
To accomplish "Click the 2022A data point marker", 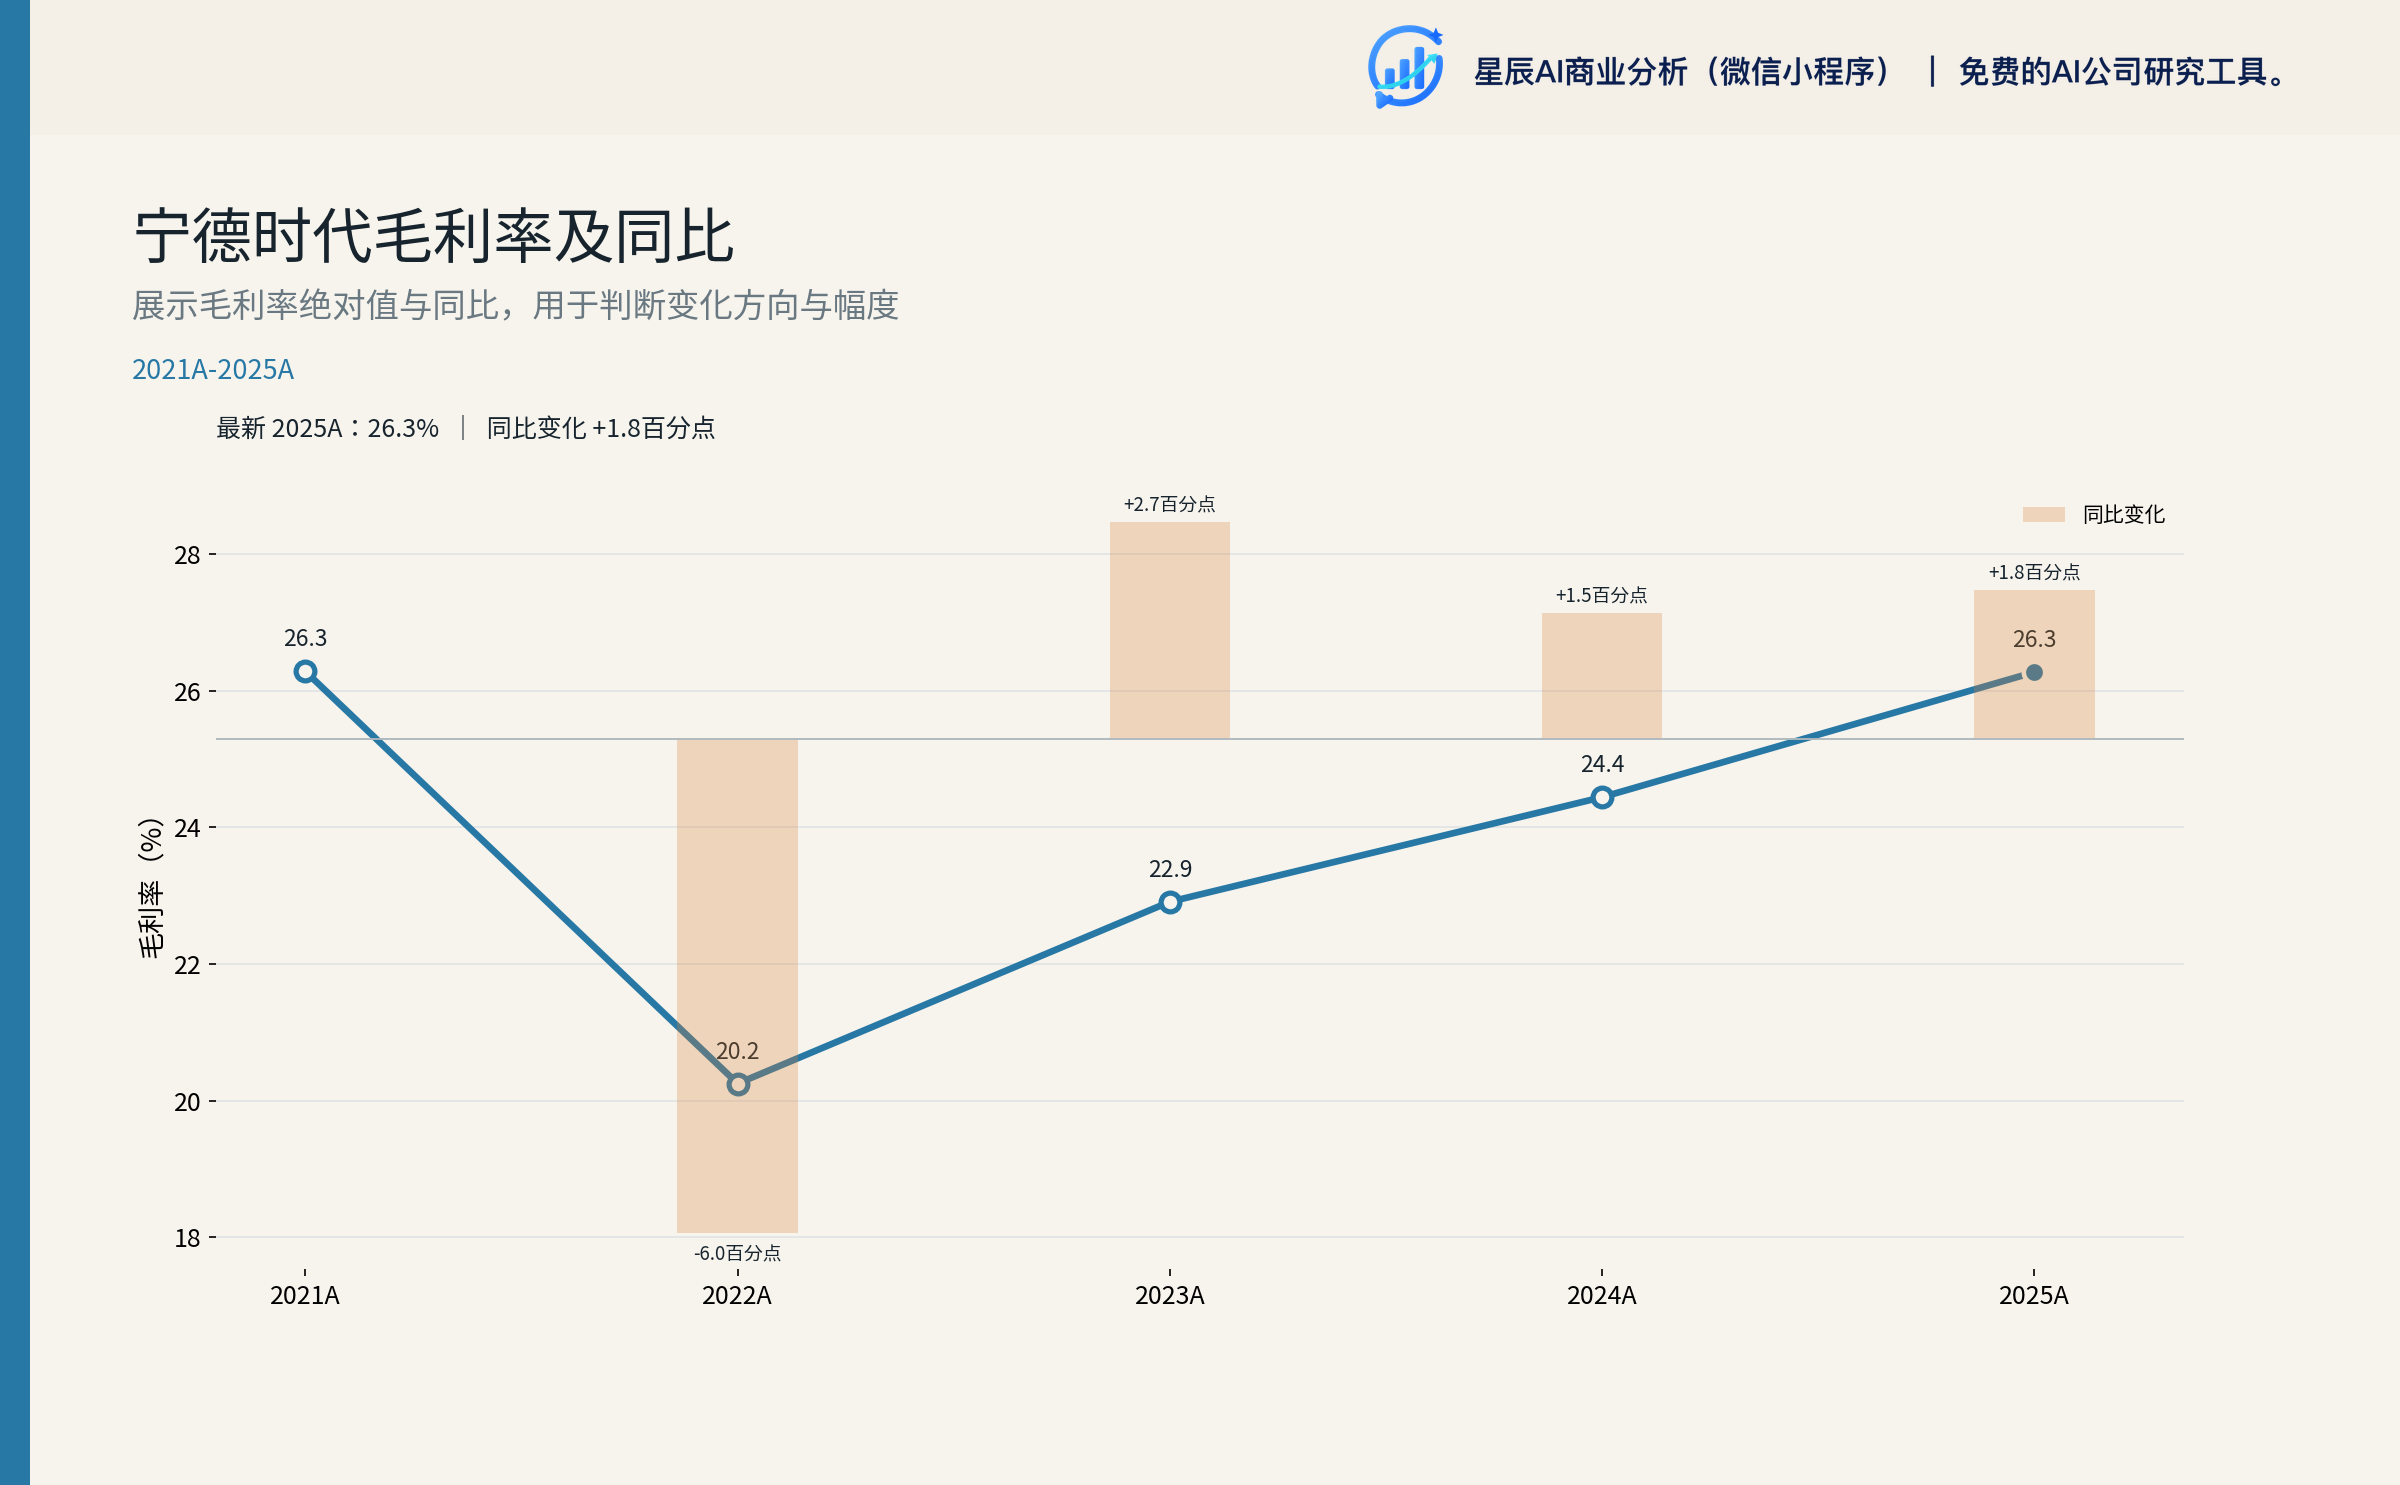I will click(738, 1084).
